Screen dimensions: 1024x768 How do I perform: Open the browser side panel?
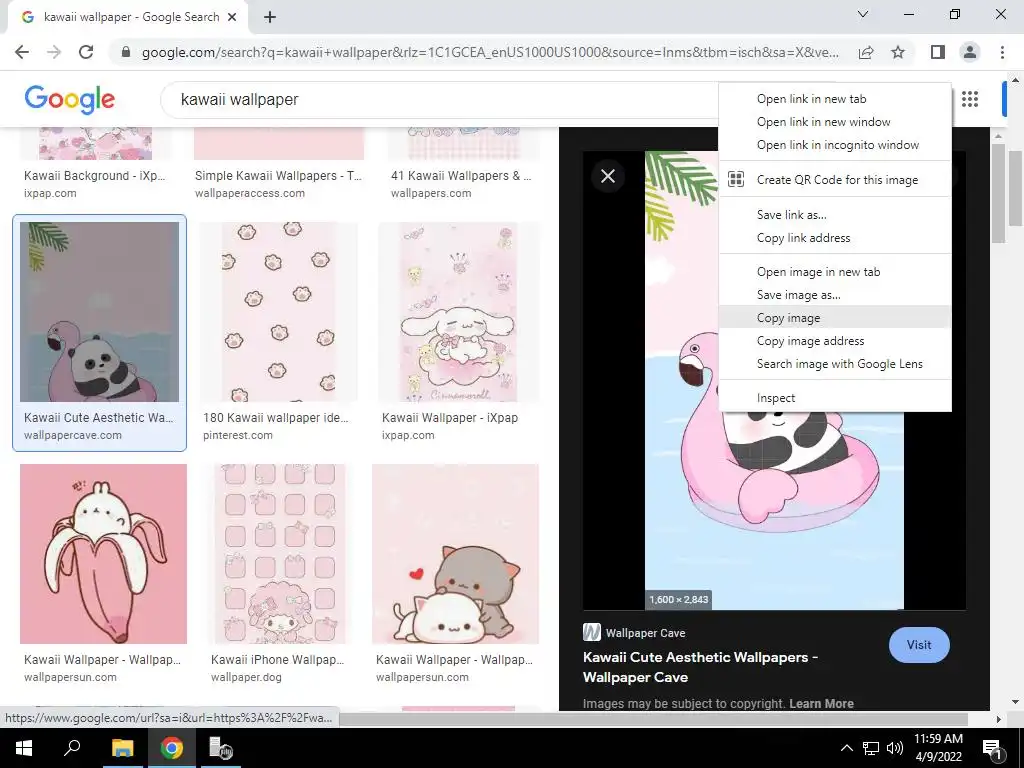[938, 52]
